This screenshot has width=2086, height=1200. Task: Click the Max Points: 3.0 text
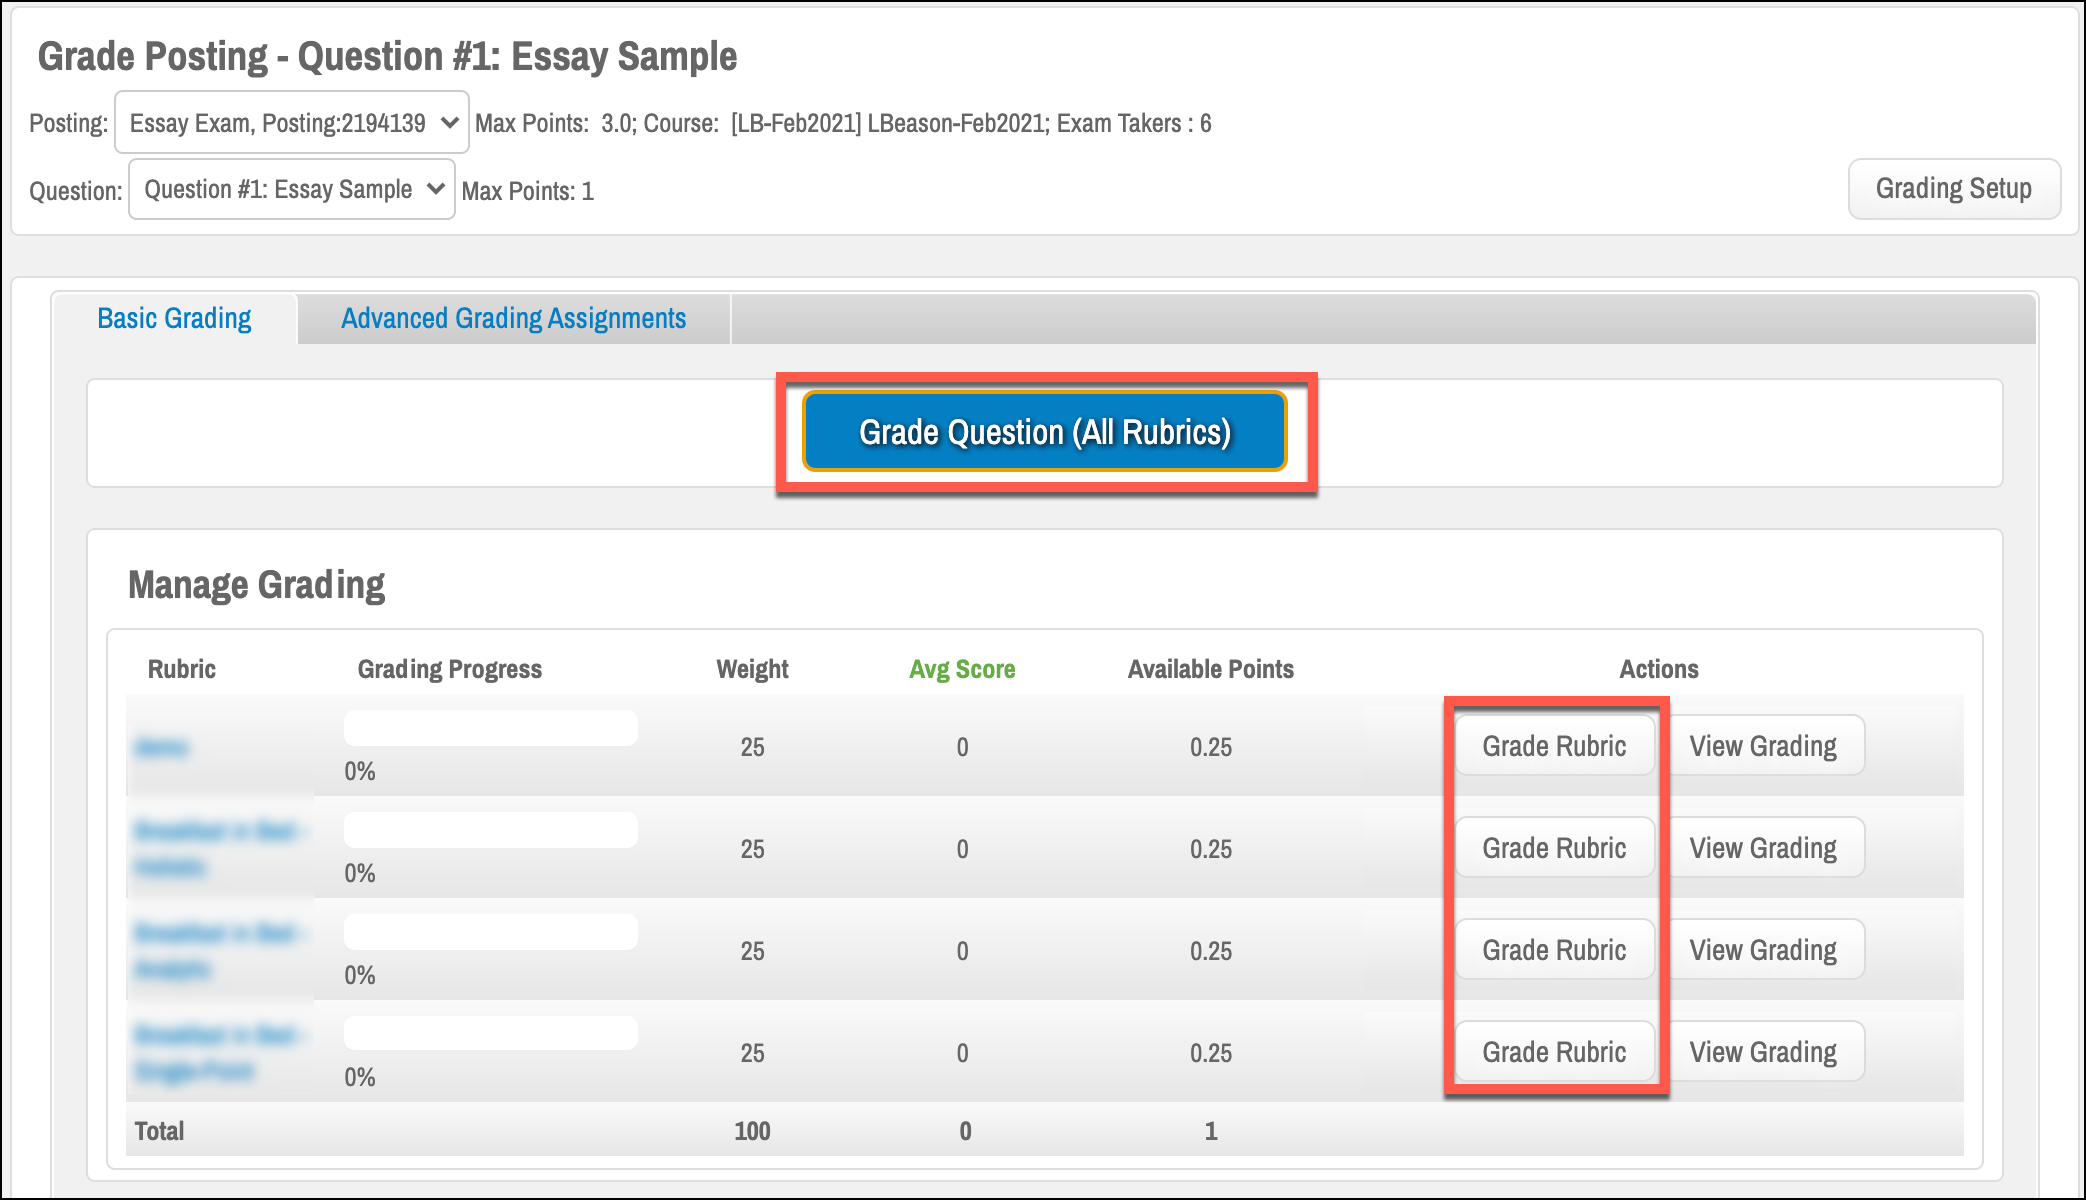[x=554, y=123]
